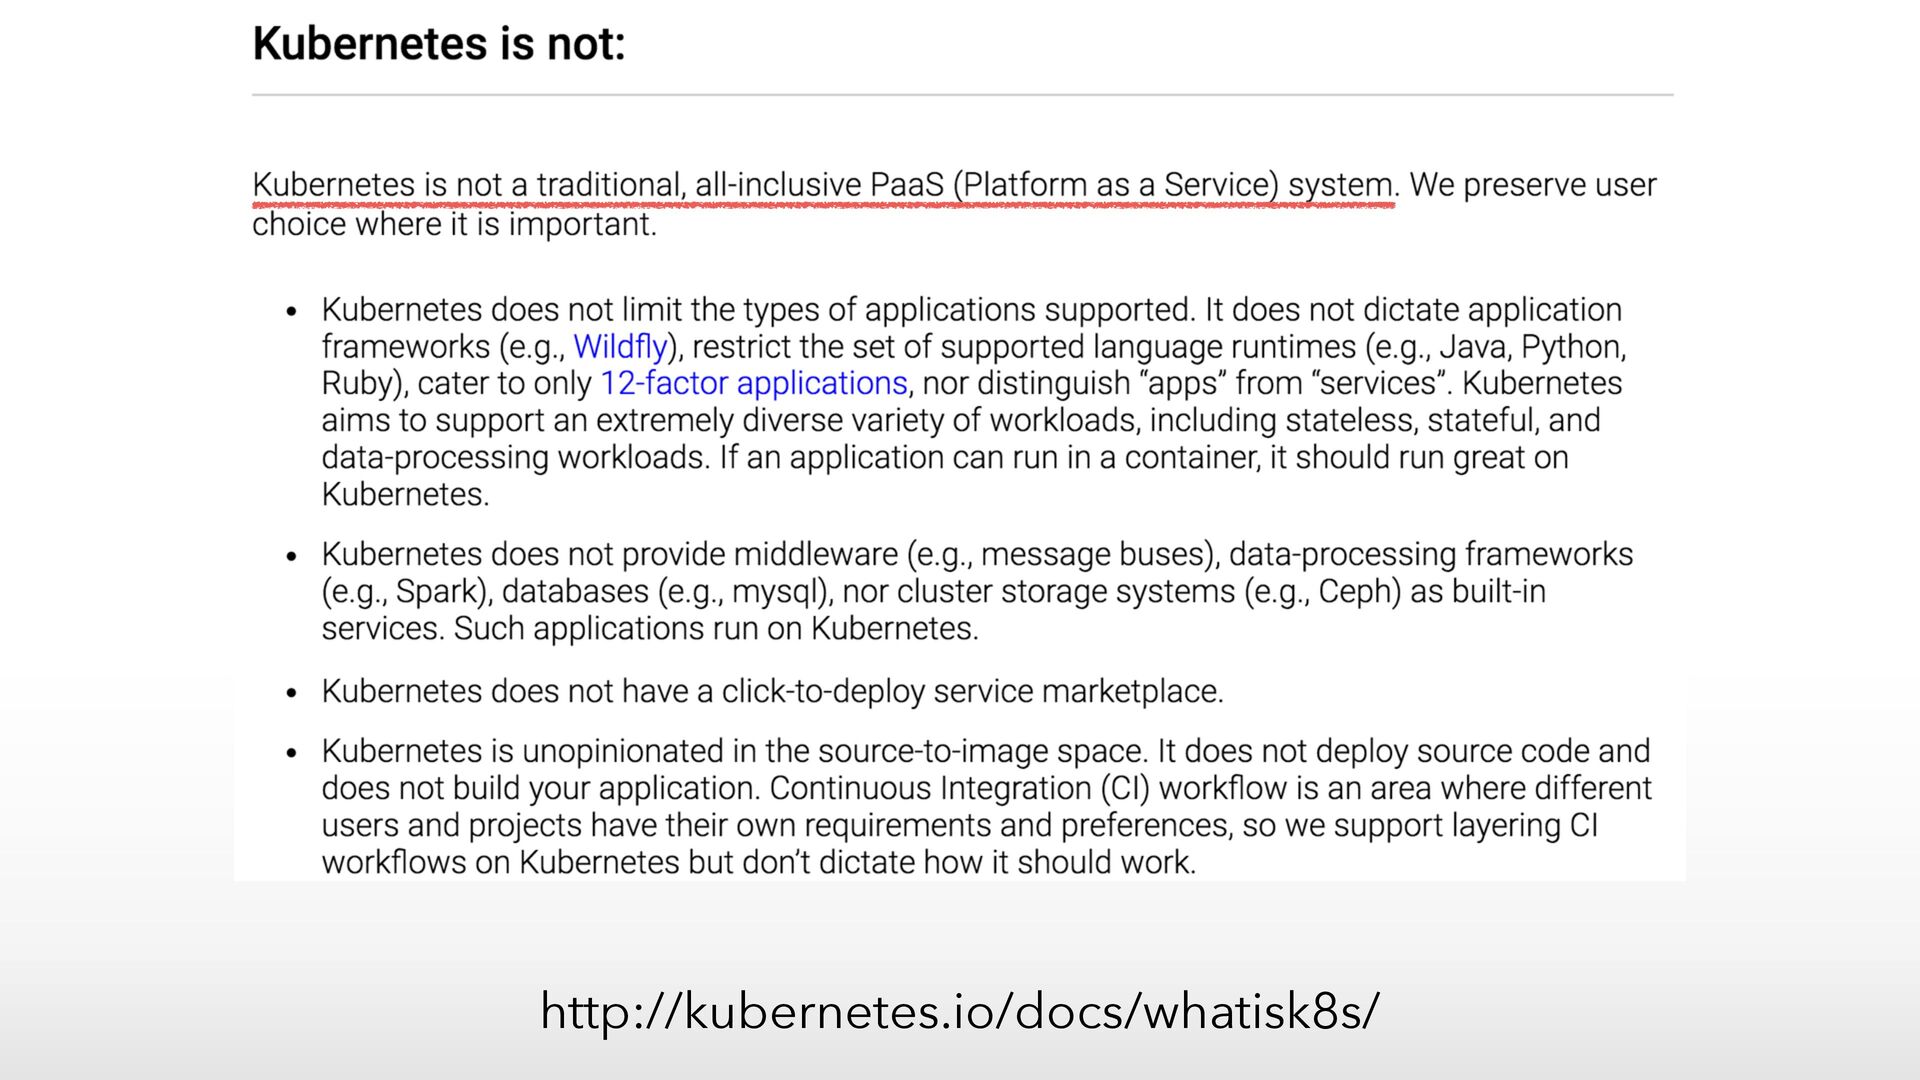This screenshot has height=1080, width=1920.
Task: Open the Wildfly hyperlink
Action: pyautogui.click(x=620, y=347)
